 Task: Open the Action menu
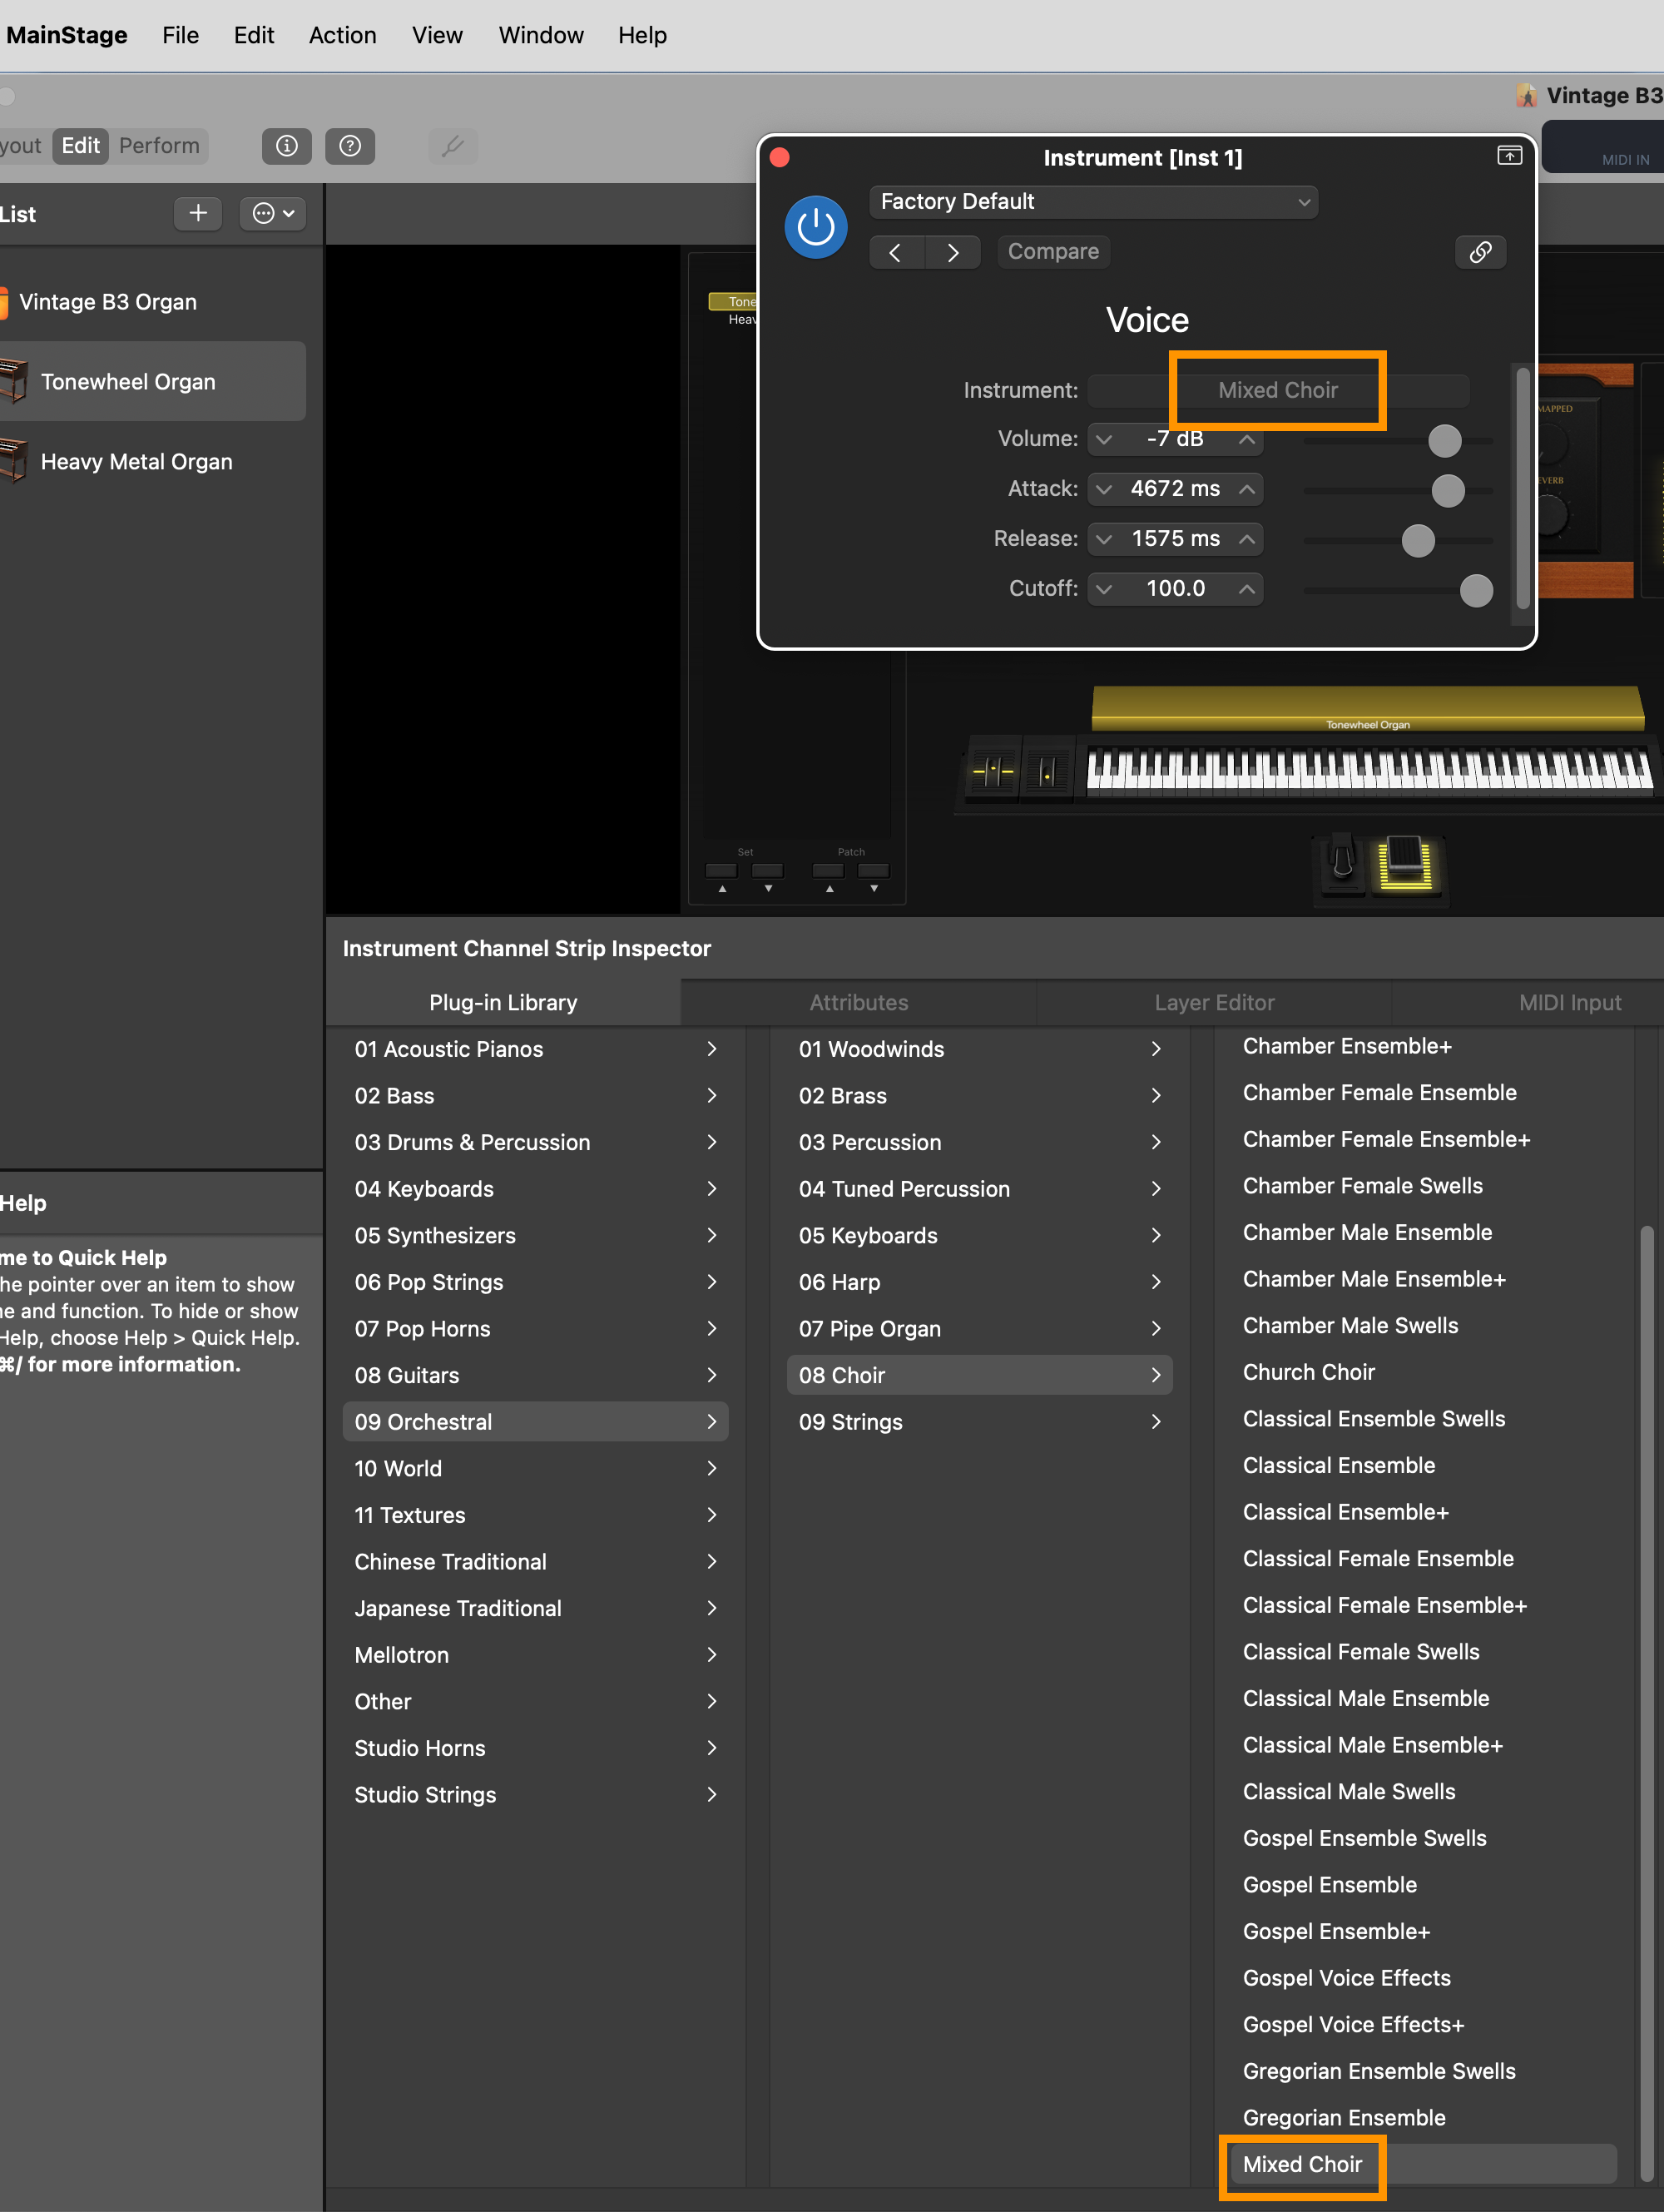coord(342,35)
